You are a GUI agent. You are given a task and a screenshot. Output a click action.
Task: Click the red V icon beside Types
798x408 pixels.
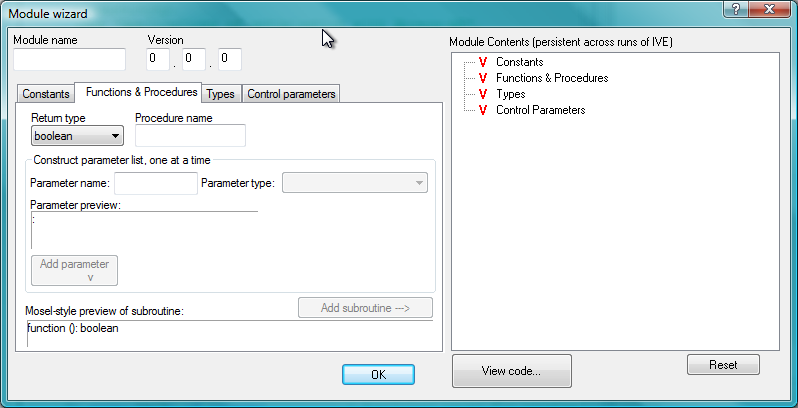[x=483, y=94]
